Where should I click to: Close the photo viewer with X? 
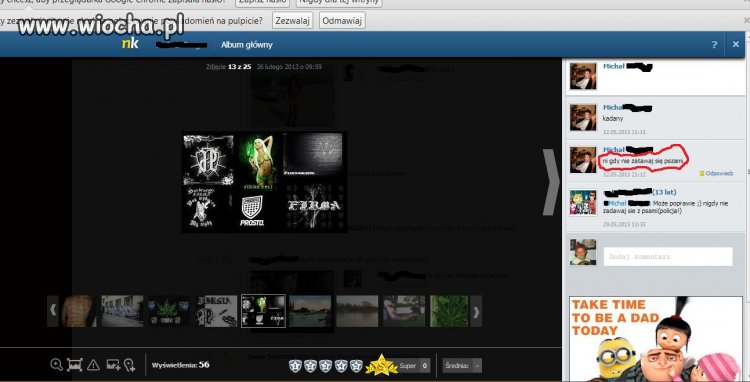click(x=736, y=44)
